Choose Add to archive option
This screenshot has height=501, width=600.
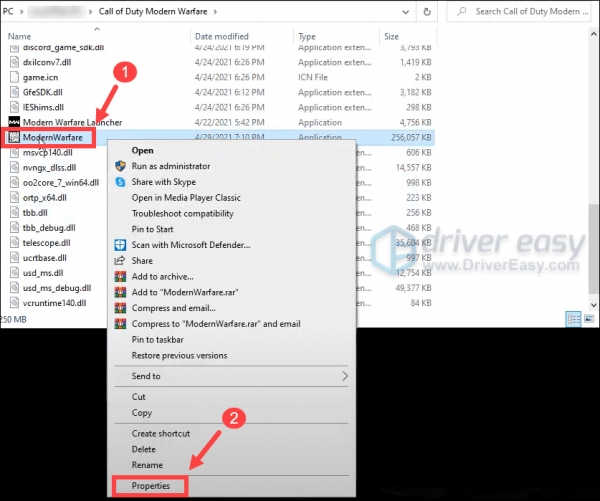[x=163, y=276]
